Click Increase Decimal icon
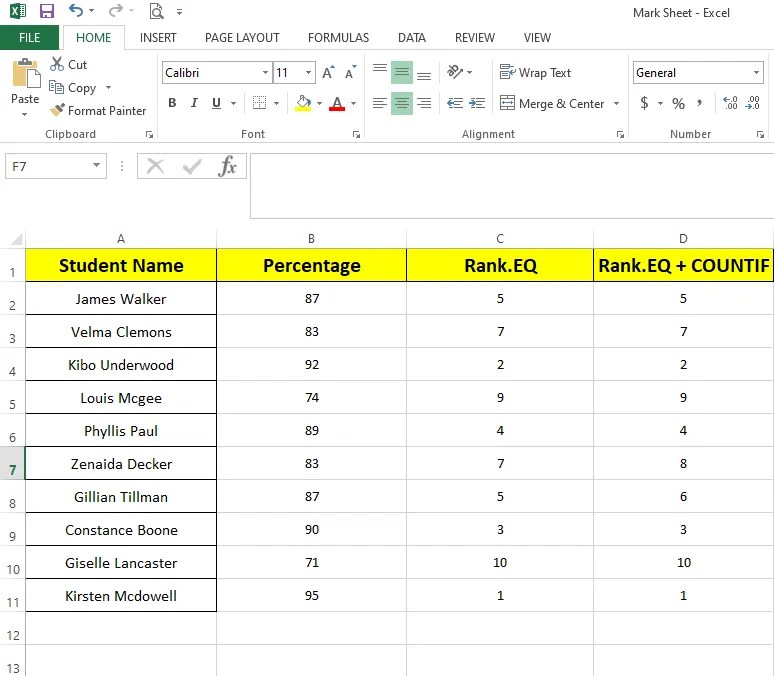This screenshot has height=676, width=774. [x=730, y=103]
